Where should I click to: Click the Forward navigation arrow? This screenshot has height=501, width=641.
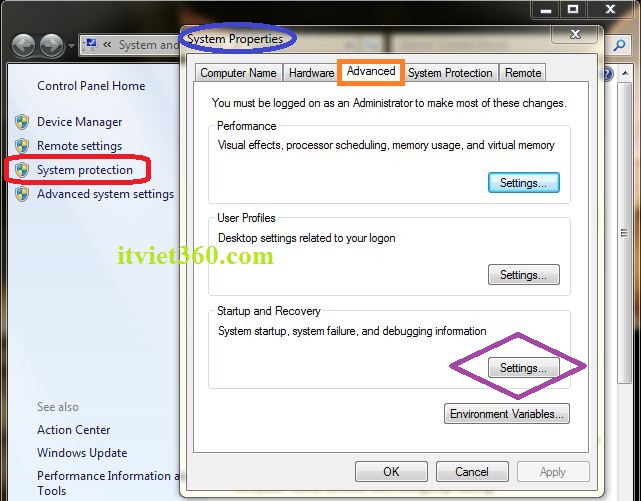[x=52, y=45]
